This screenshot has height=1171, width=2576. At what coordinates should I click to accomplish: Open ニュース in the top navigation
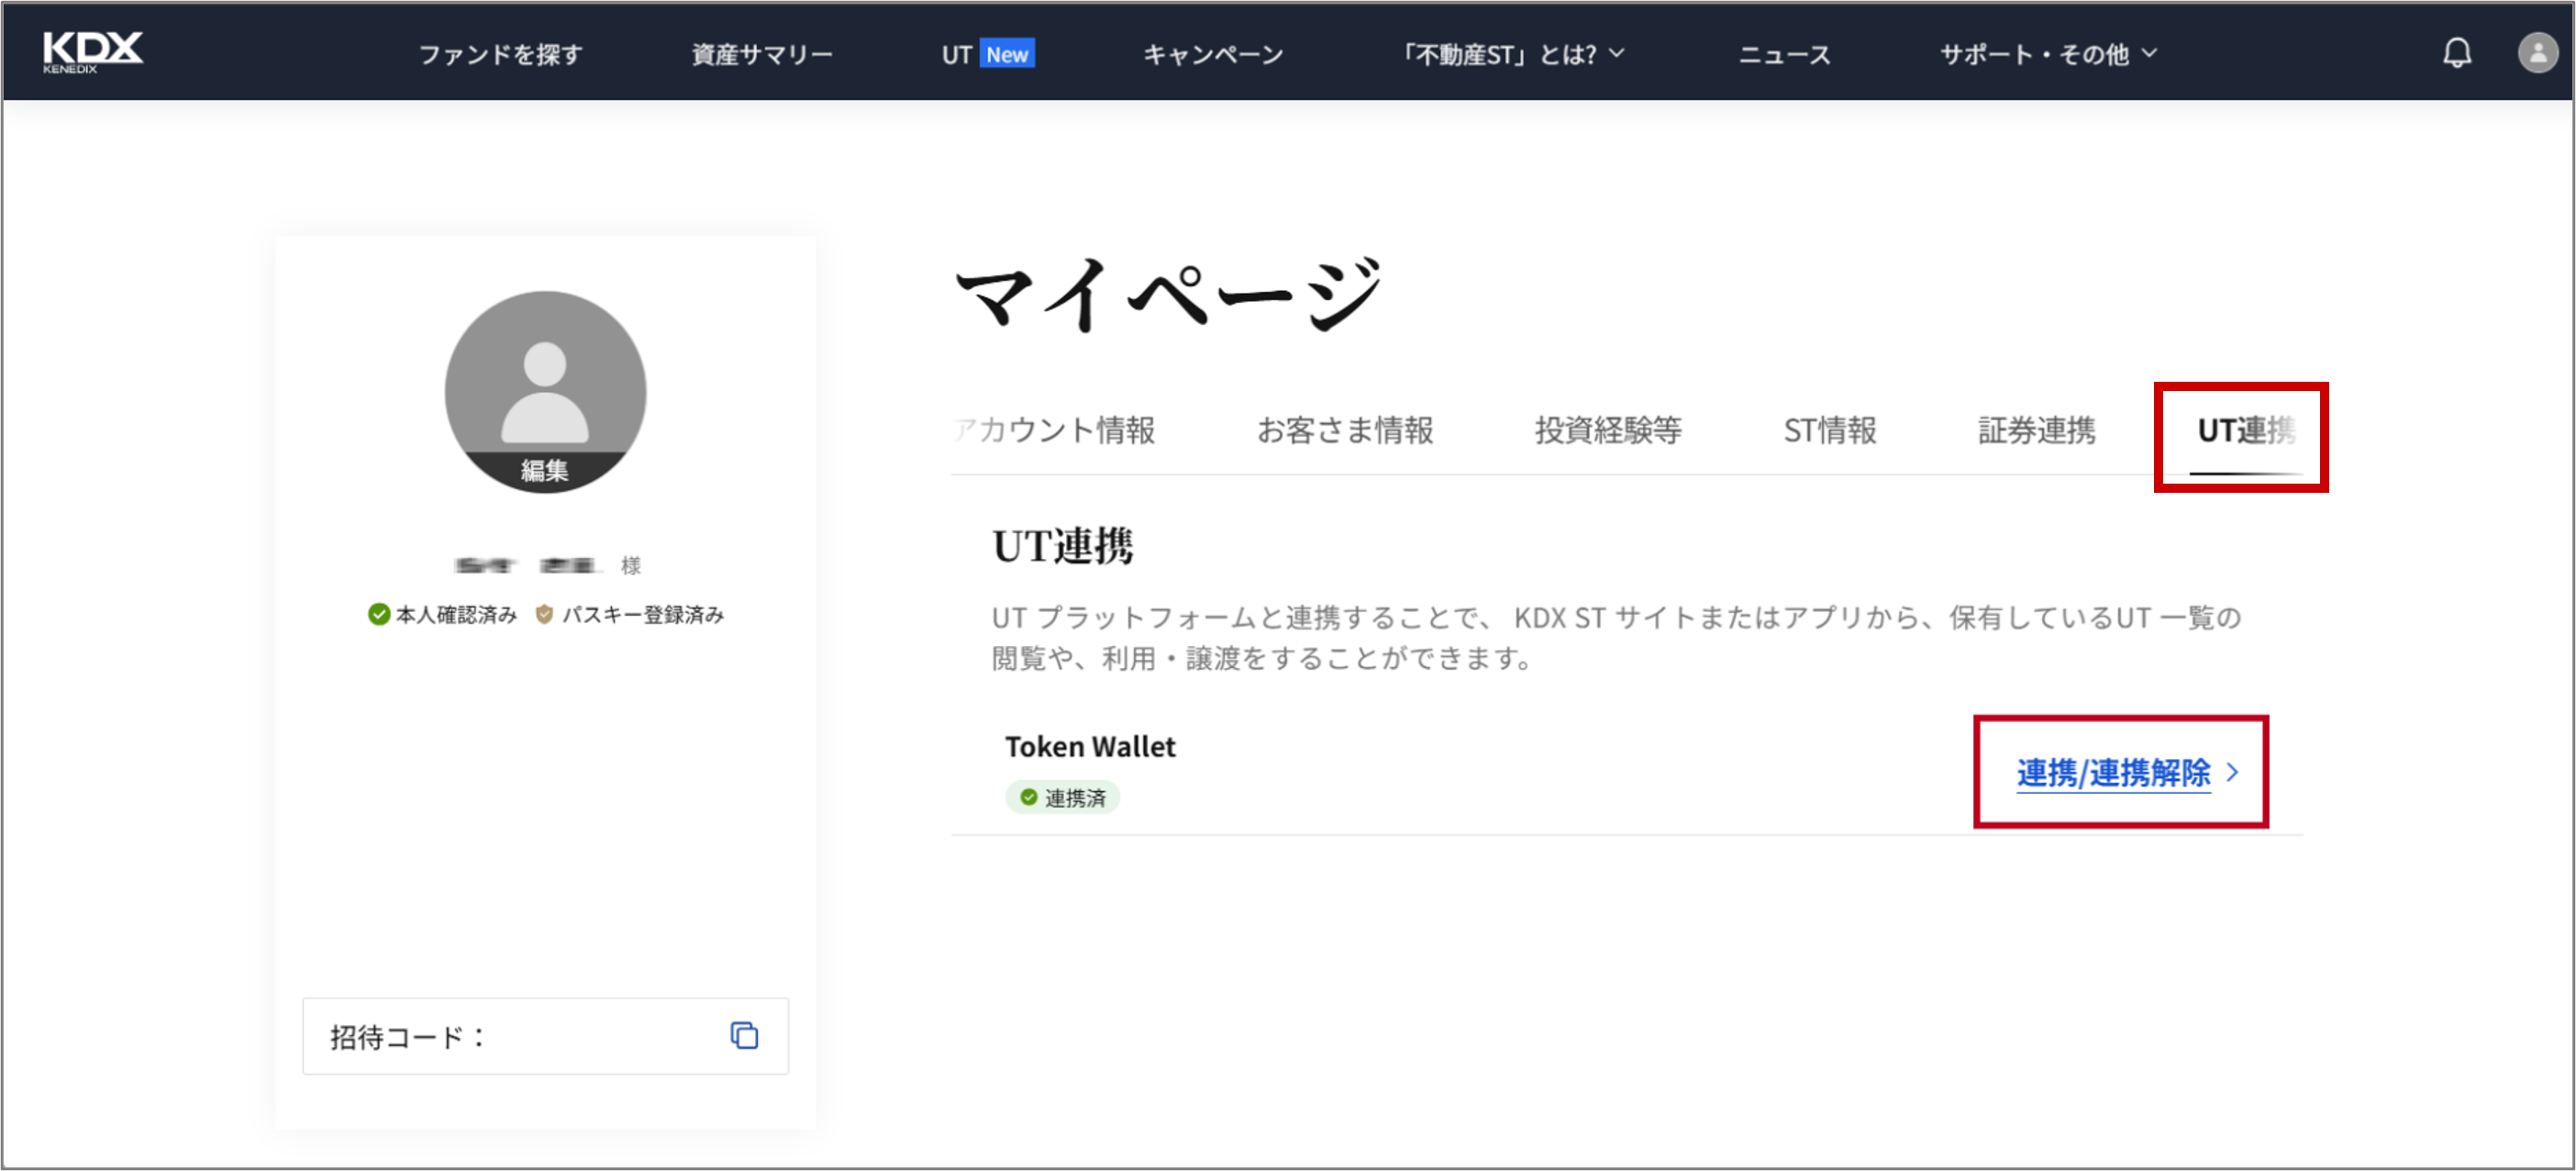coord(1784,54)
